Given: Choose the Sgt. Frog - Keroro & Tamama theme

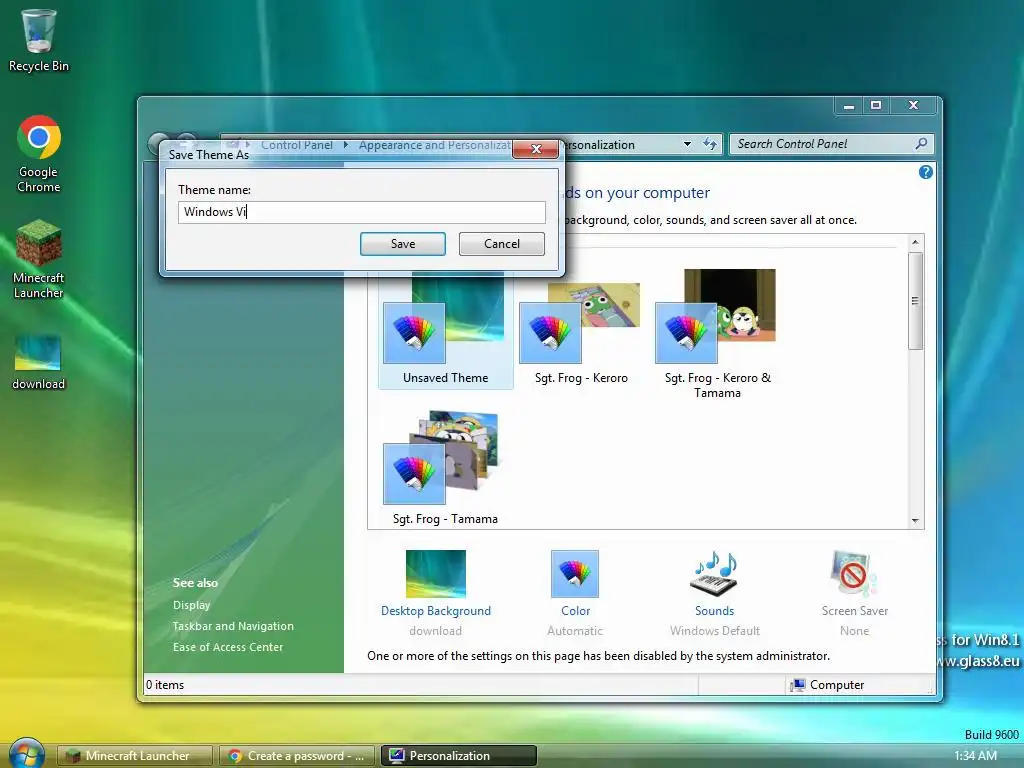Looking at the screenshot, I should tap(717, 333).
